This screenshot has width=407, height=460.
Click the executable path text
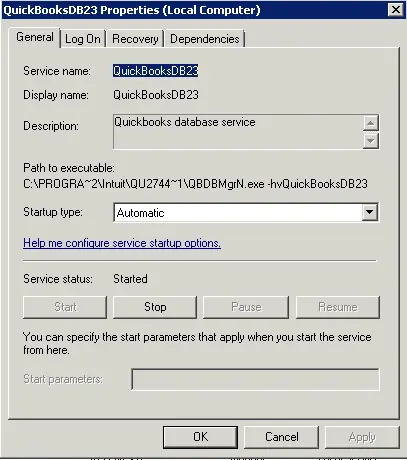(x=195, y=184)
